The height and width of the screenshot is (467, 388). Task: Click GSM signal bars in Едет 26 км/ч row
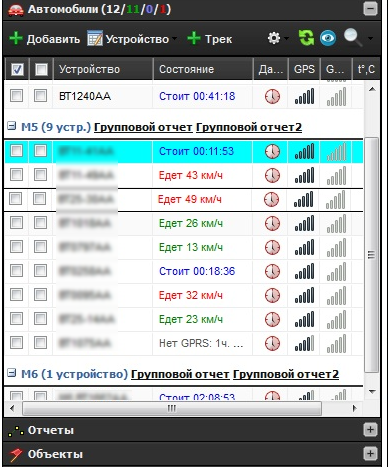pos(336,223)
